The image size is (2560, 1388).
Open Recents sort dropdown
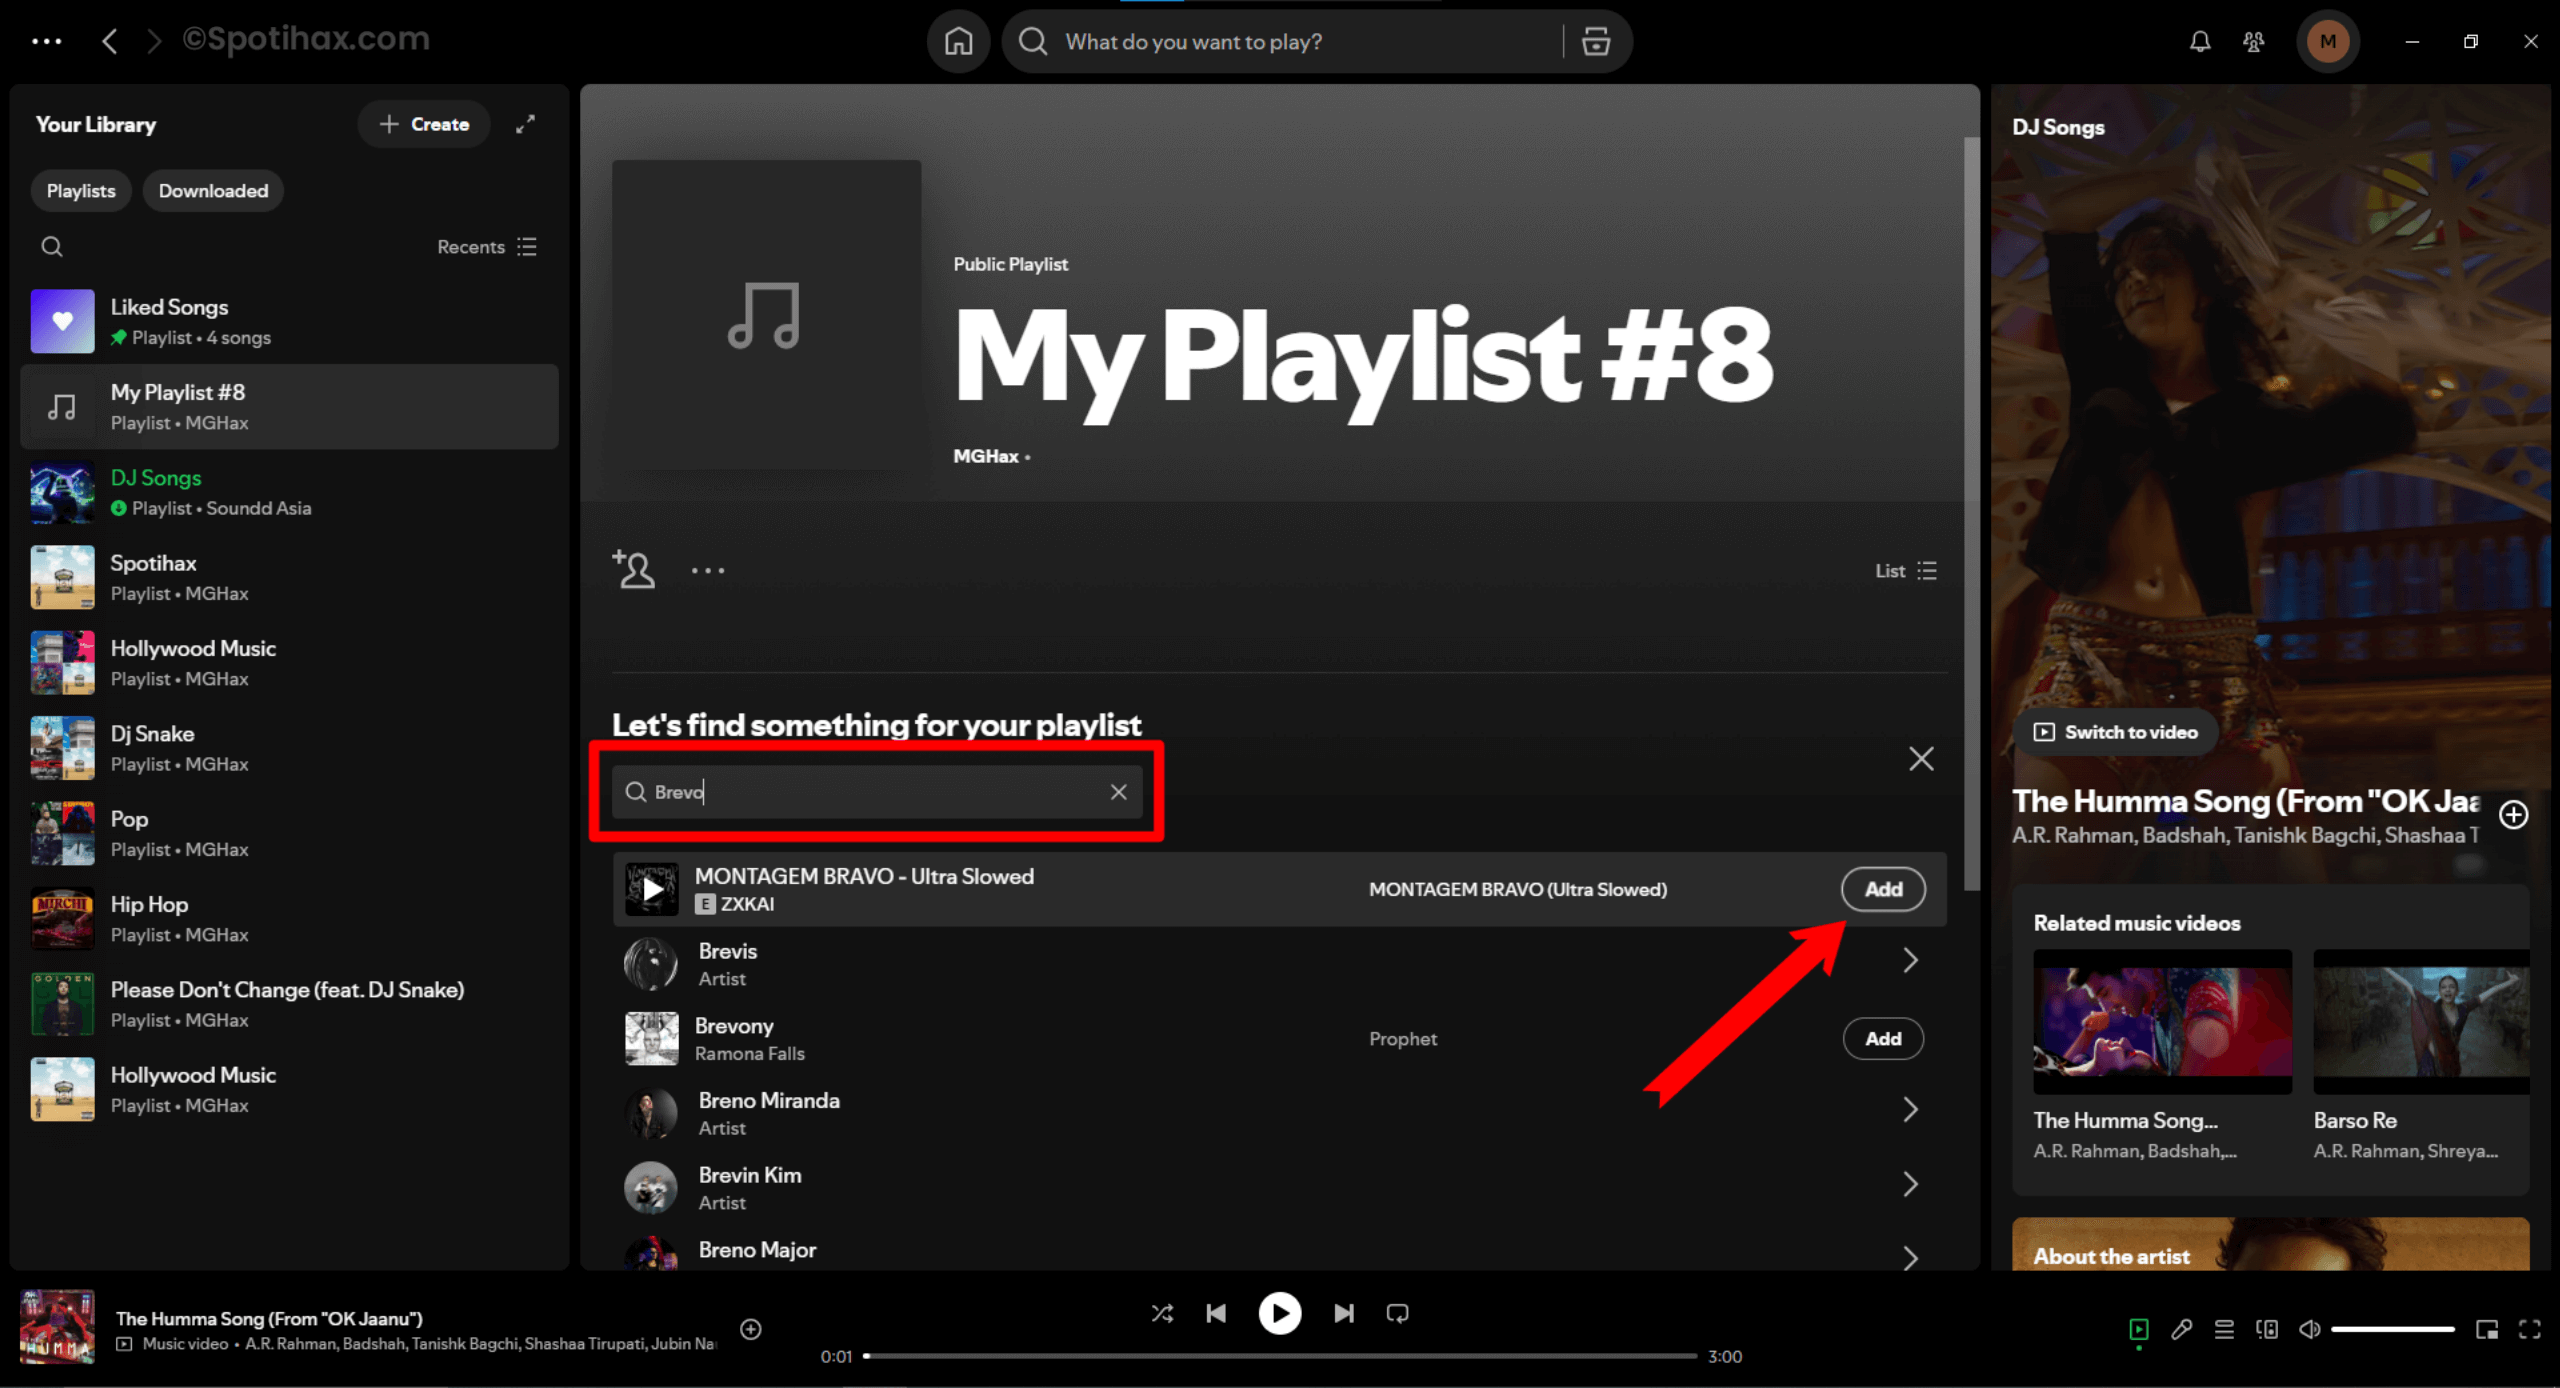click(487, 246)
